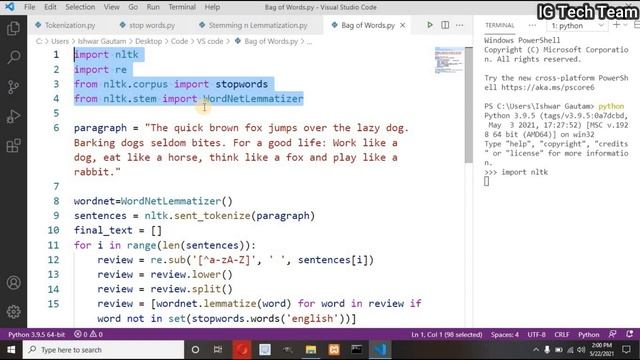This screenshot has height=360, width=640.
Task: Open editor More Actions ellipsis
Action: 460,25
